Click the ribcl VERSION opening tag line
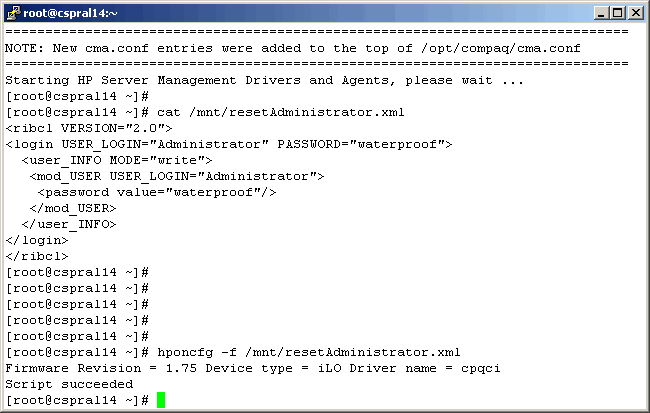The image size is (650, 413). pos(89,128)
